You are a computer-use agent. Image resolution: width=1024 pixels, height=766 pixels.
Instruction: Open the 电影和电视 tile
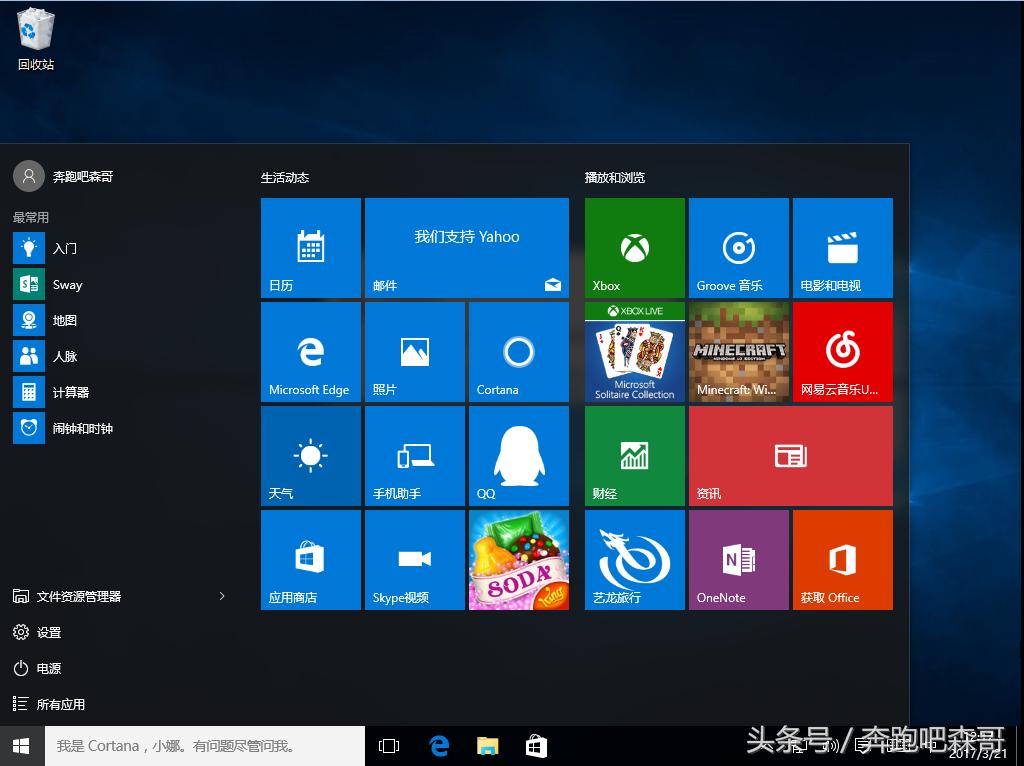point(842,247)
